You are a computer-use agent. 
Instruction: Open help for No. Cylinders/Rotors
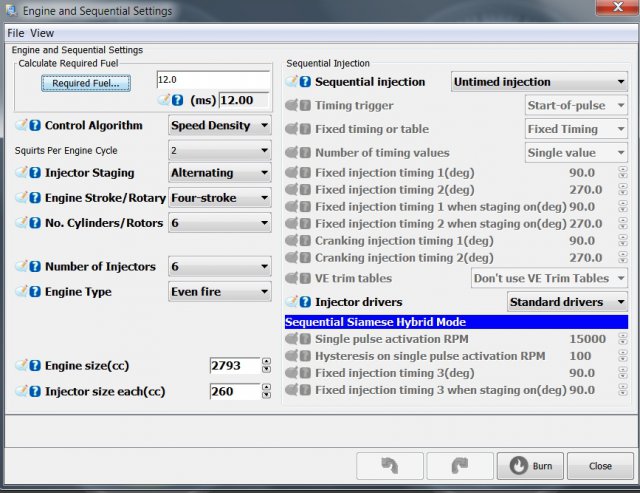pyautogui.click(x=35, y=223)
